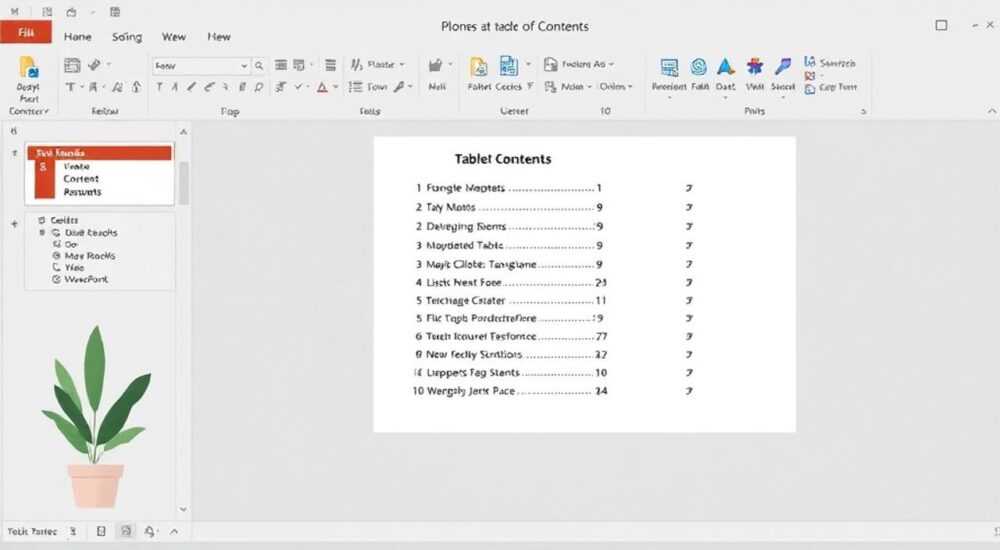Select the red slide thumbnail in left panel
Viewport: 1000px width, 550px height.
pyautogui.click(x=99, y=172)
